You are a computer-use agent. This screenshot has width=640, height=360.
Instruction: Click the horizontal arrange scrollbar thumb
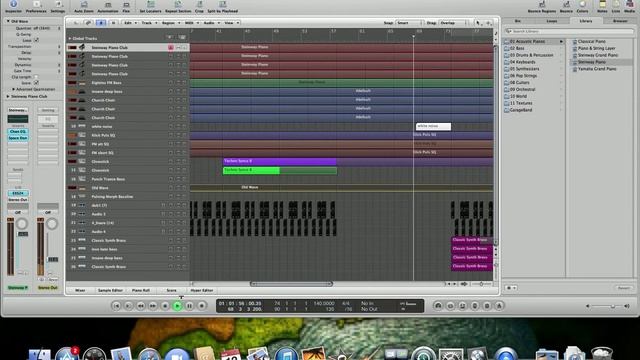(291, 284)
